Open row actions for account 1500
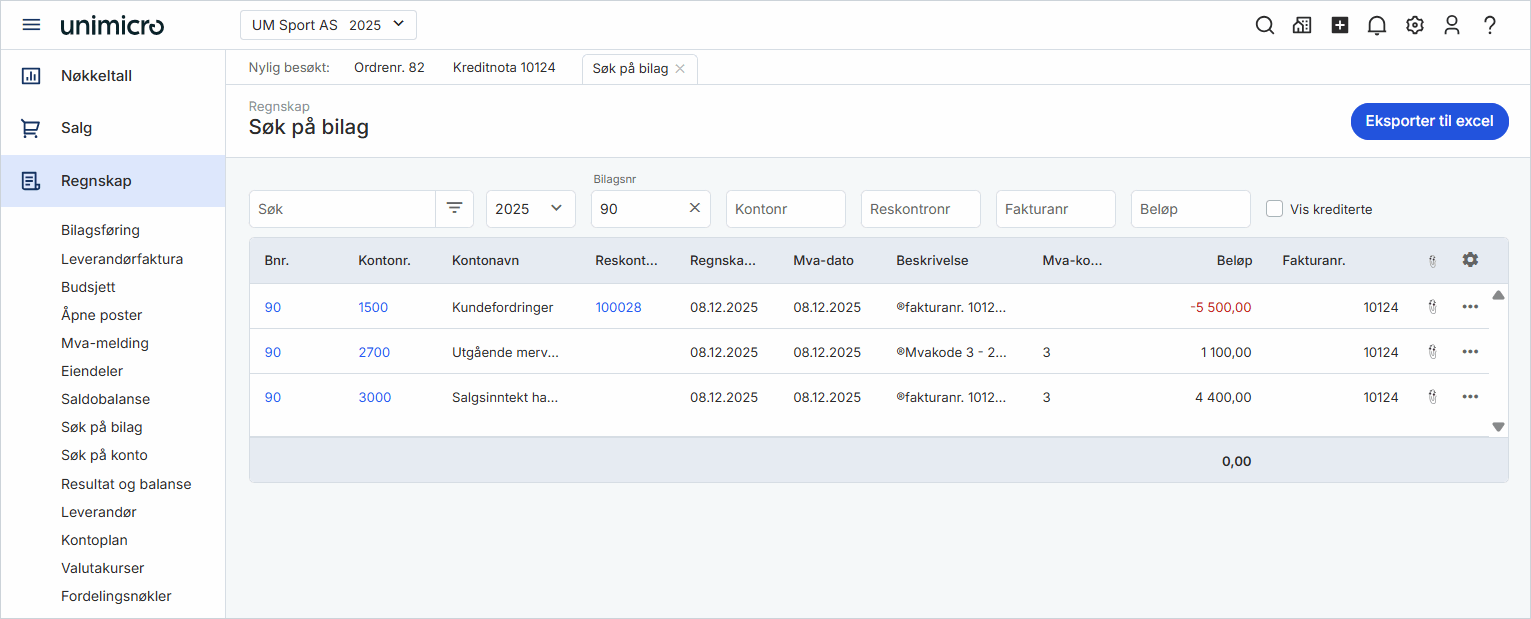1531x619 pixels. tap(1469, 307)
